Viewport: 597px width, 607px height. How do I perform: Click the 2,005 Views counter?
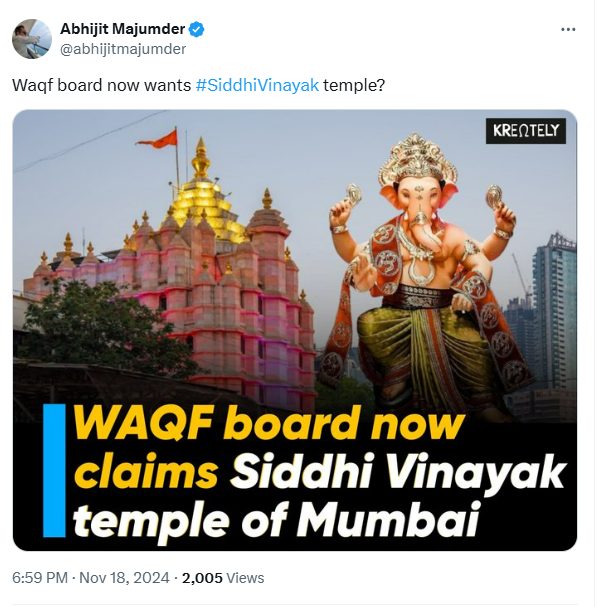pyautogui.click(x=223, y=578)
